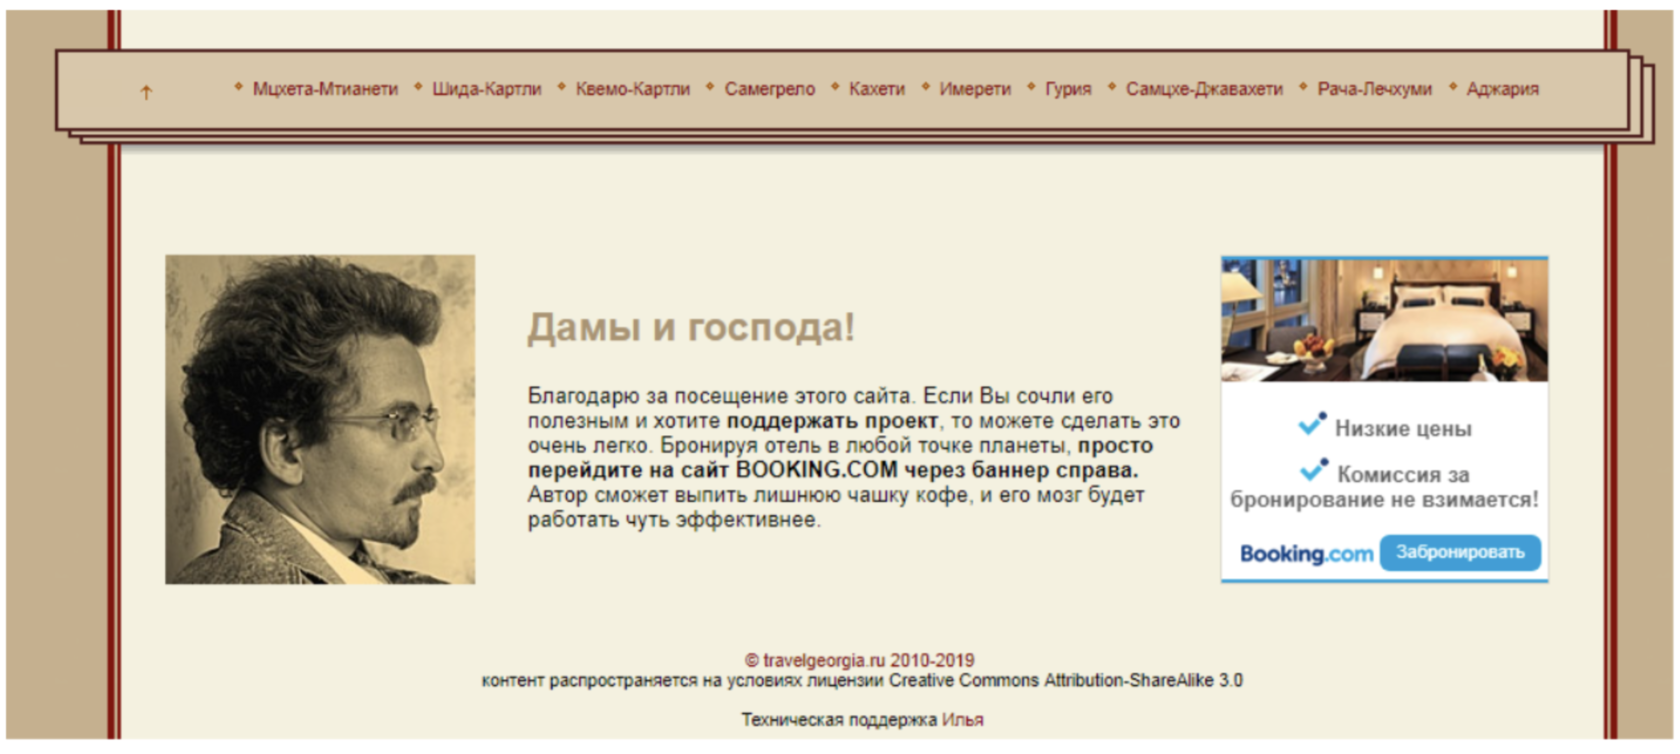Click the hotel room image in banner

1384,320
